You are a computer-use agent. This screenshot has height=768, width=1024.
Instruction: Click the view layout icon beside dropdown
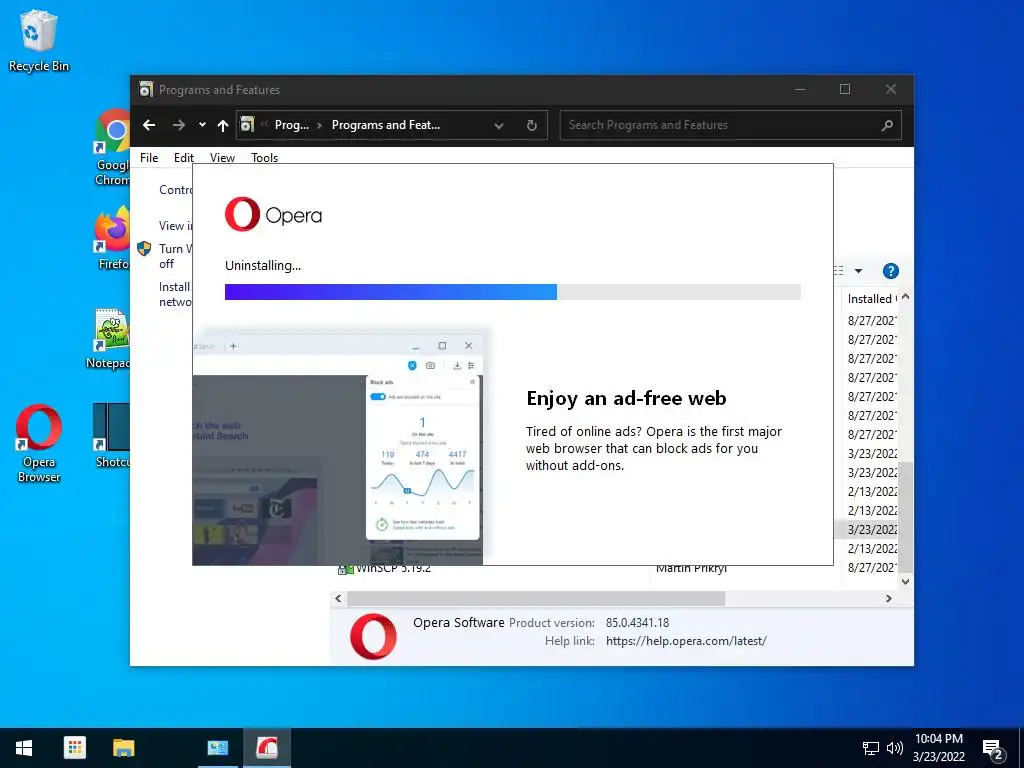point(839,270)
